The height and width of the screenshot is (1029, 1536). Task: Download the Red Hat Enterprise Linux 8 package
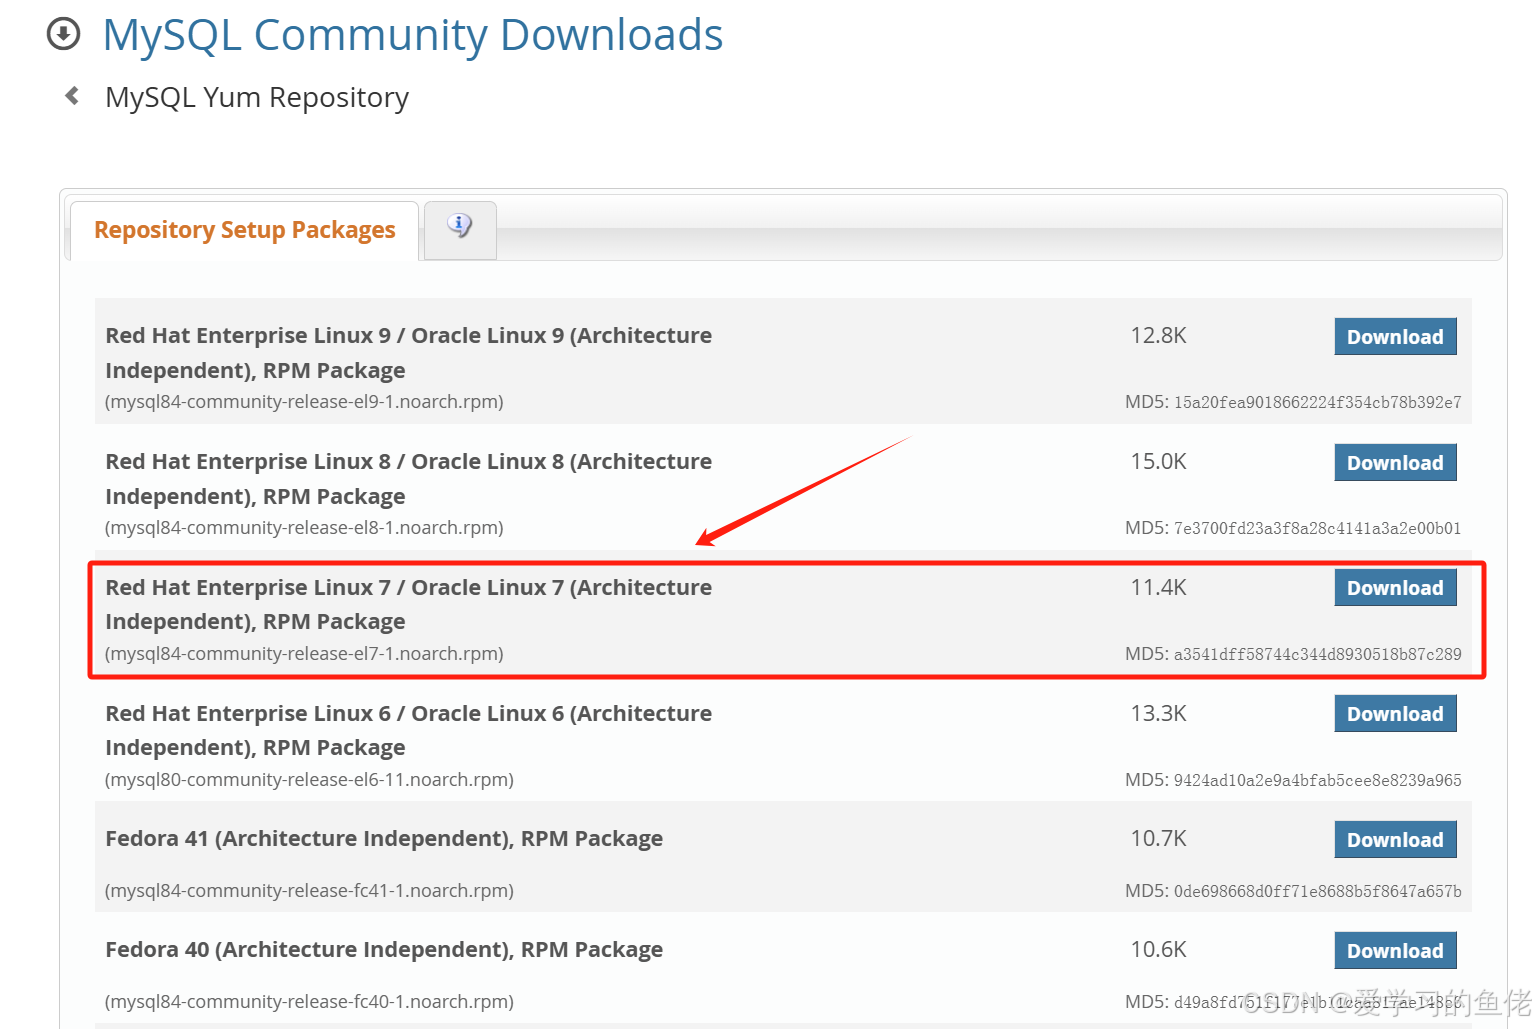1395,463
